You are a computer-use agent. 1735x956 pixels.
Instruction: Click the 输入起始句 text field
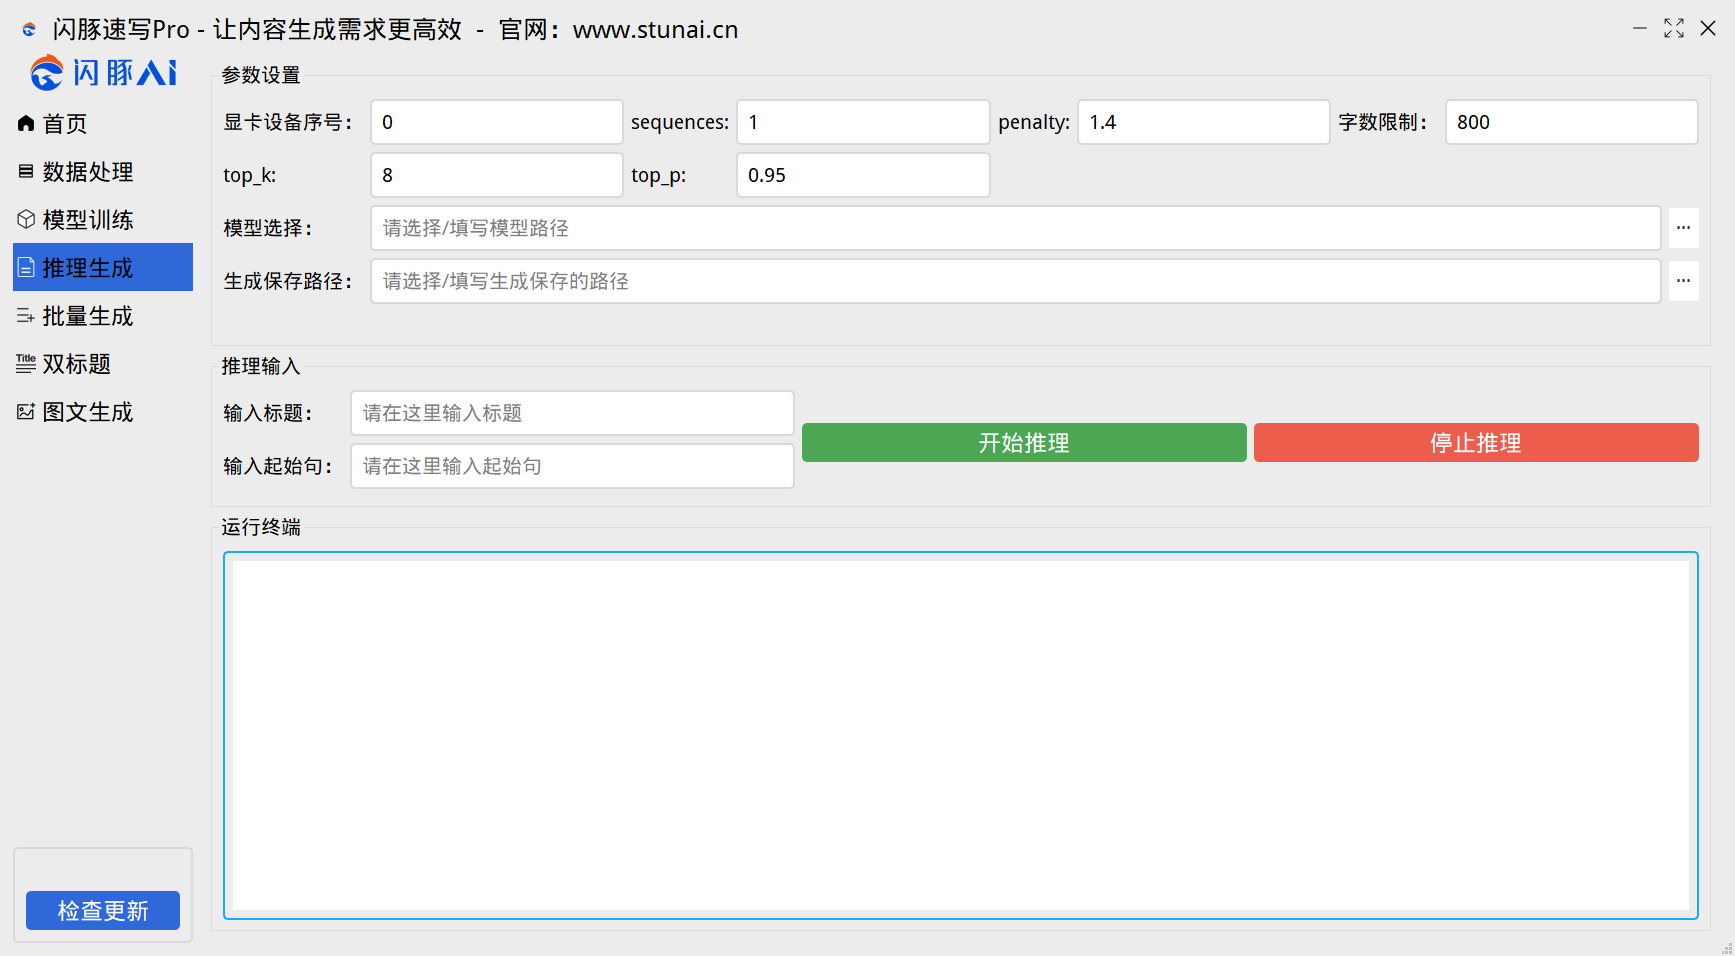tap(572, 466)
